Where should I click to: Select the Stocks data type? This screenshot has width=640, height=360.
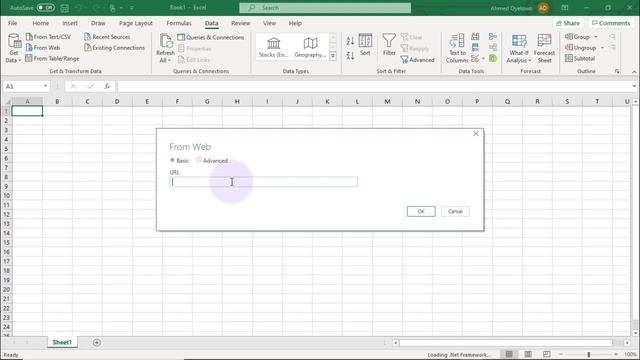click(273, 48)
